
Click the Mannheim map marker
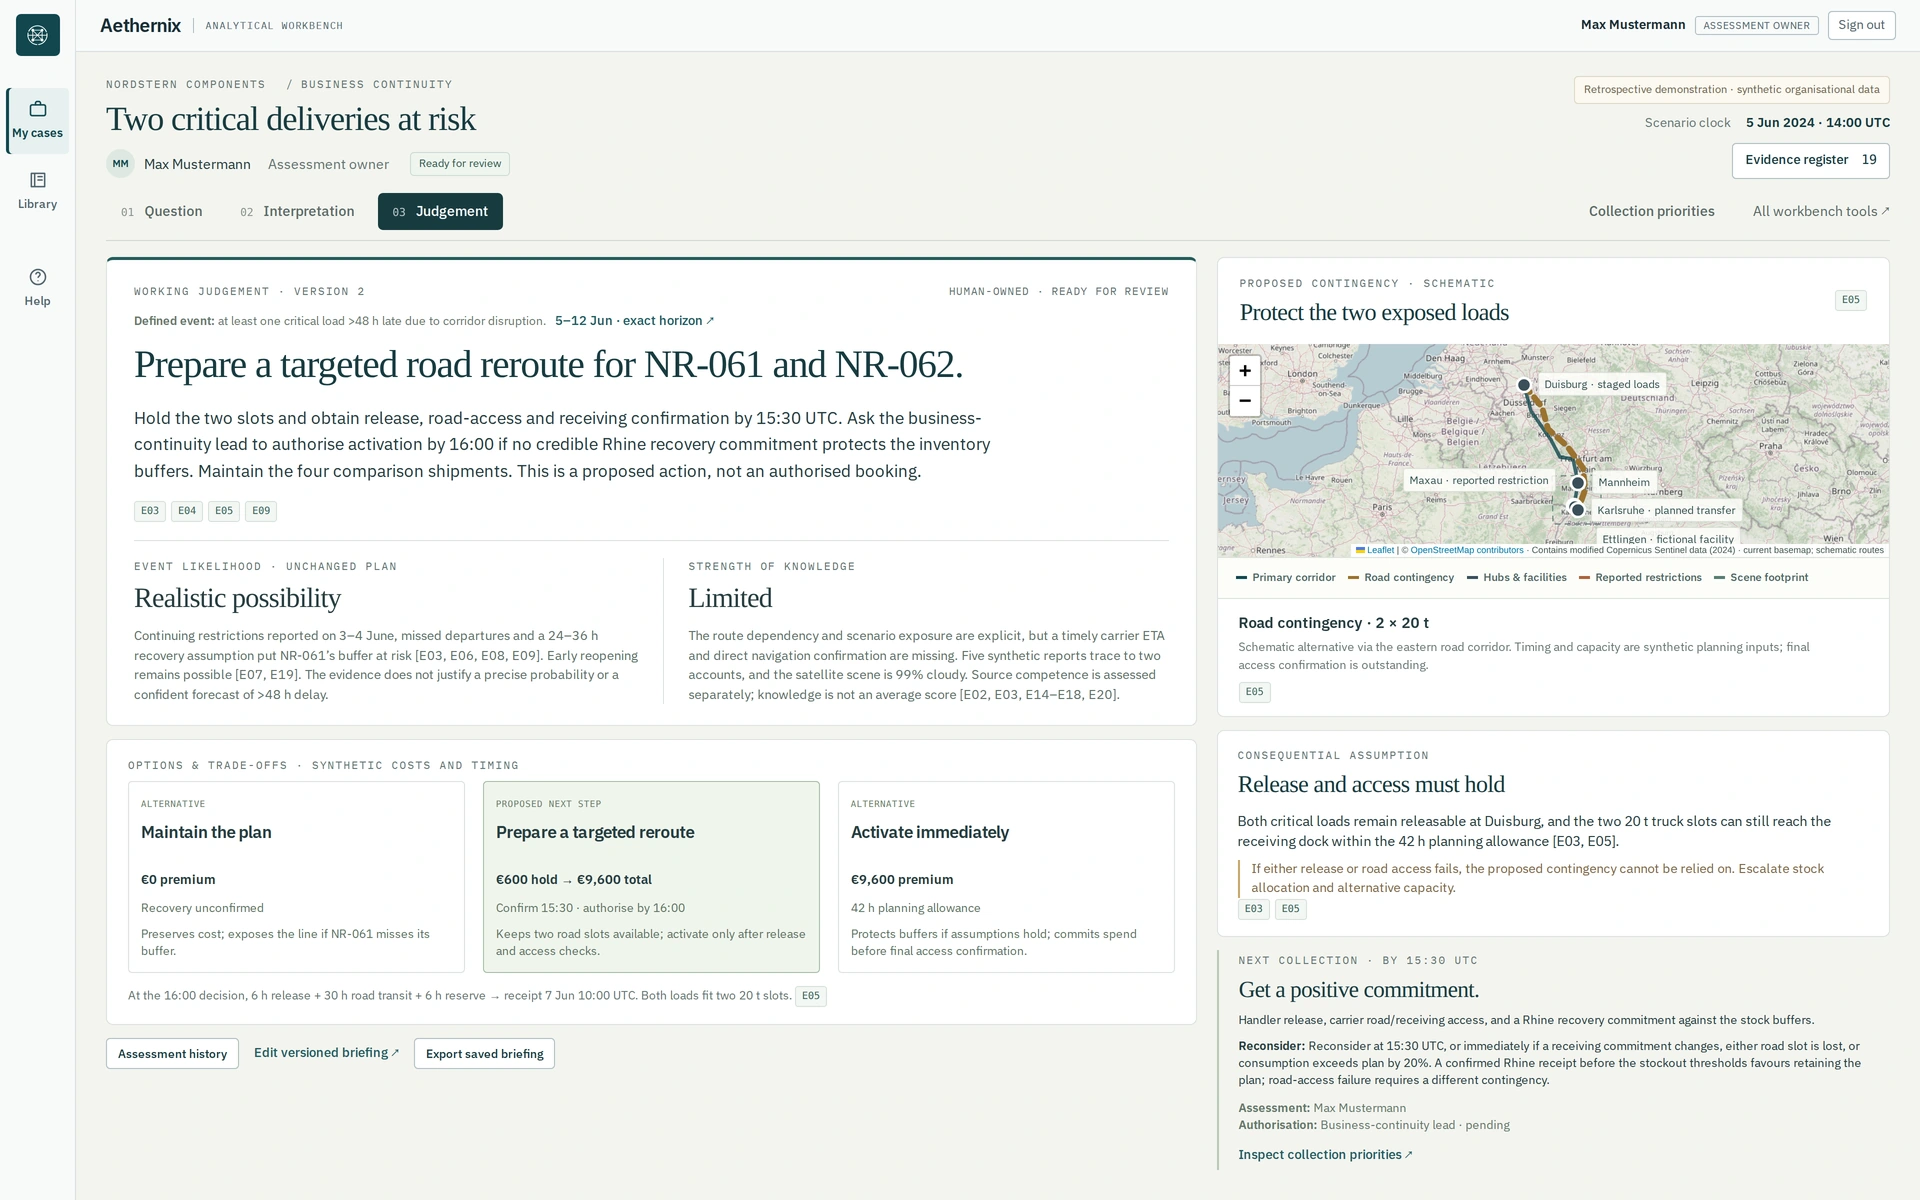(1578, 483)
